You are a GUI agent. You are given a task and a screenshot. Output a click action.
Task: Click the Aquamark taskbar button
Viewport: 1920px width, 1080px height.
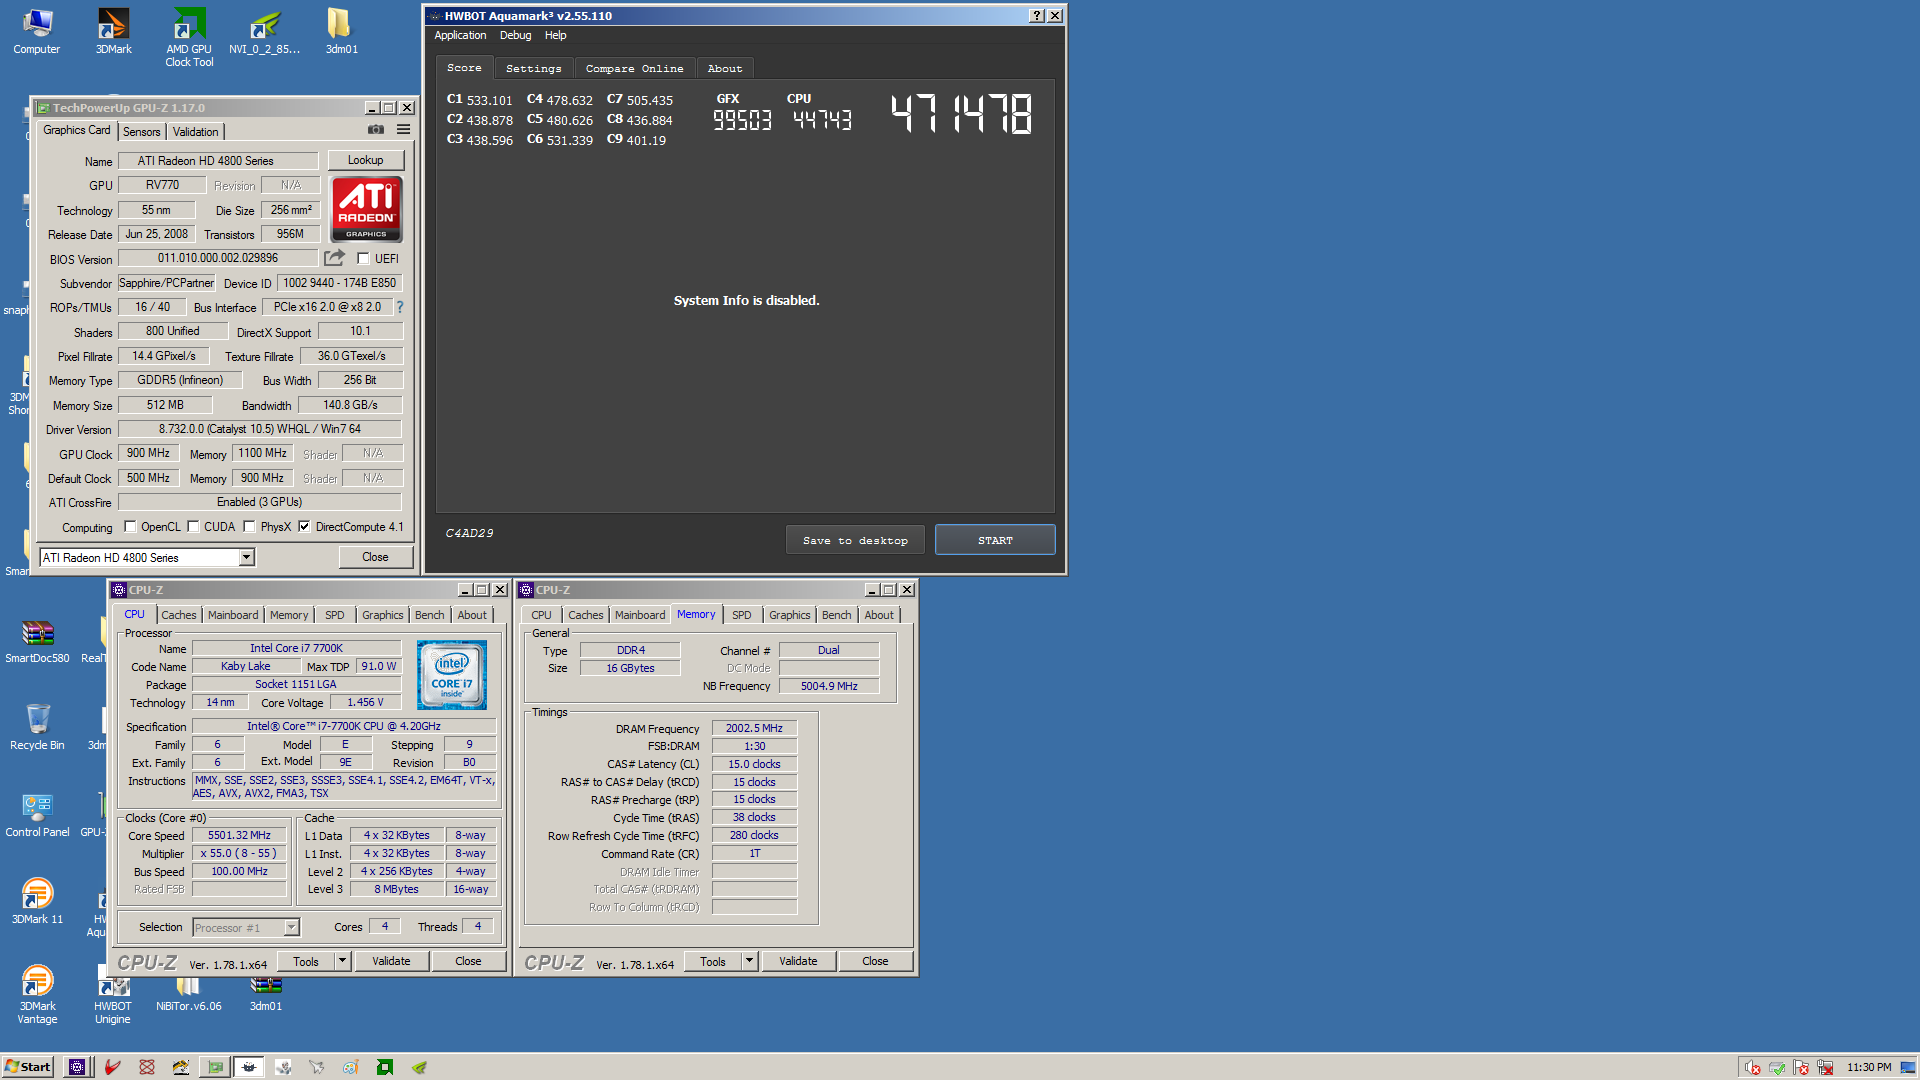(249, 1067)
